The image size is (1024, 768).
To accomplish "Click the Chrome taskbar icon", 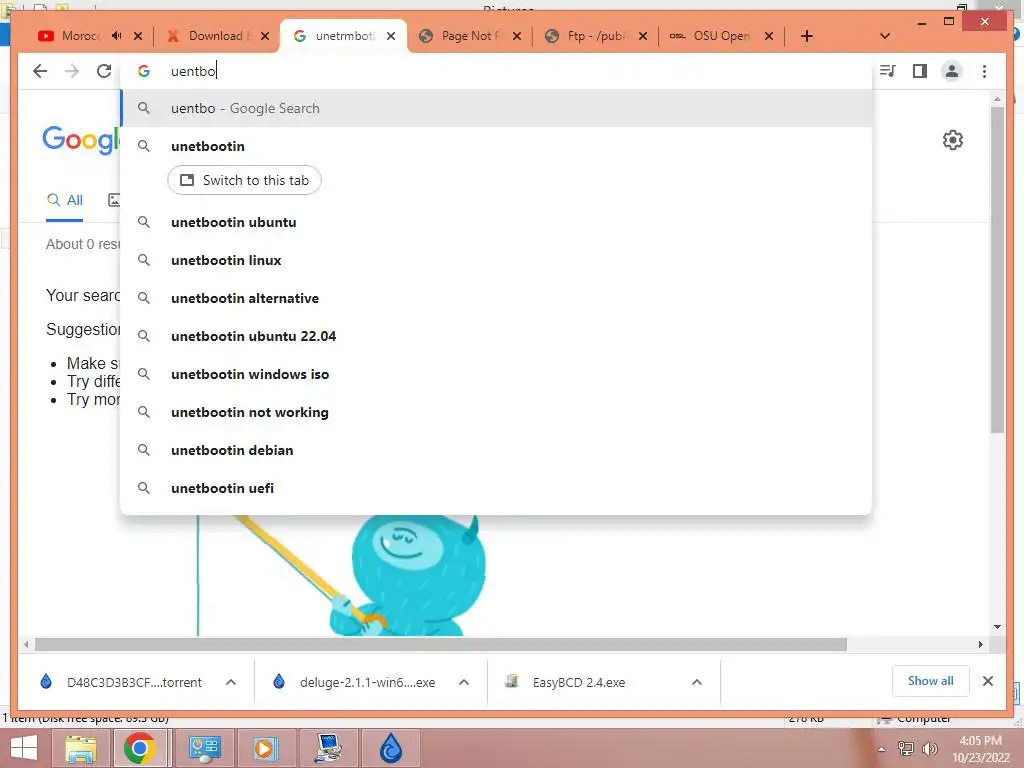I will (x=139, y=748).
